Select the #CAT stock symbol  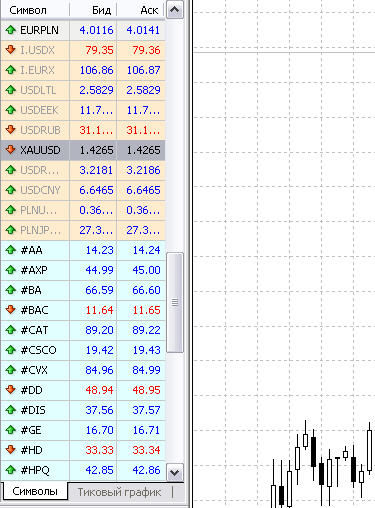coord(34,330)
